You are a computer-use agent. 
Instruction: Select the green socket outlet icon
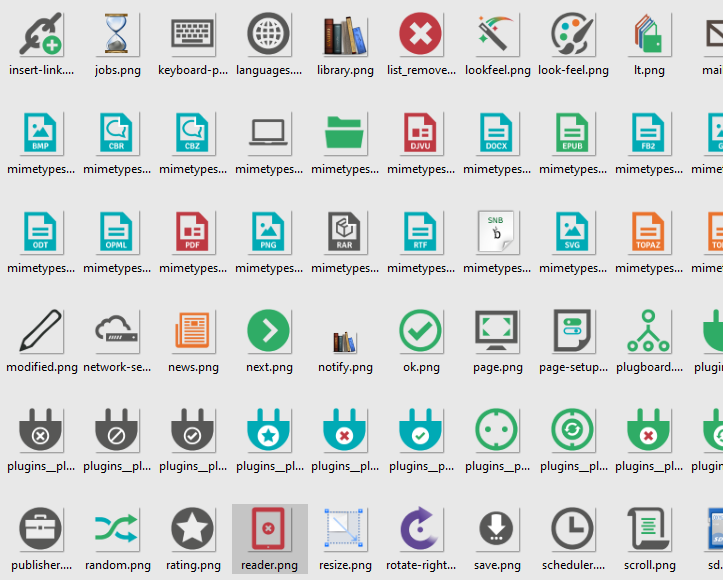pos(496,430)
